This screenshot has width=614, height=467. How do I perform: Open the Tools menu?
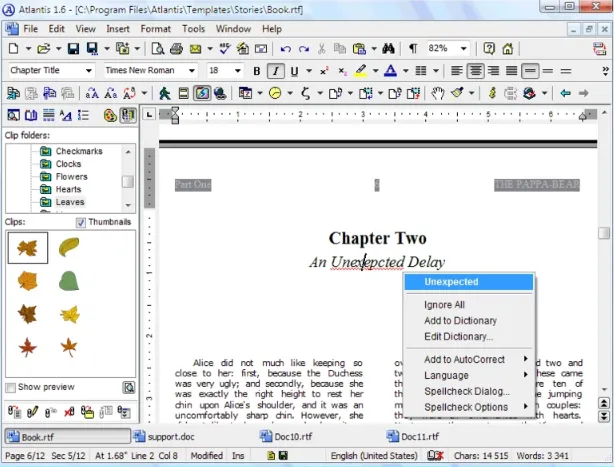193,29
